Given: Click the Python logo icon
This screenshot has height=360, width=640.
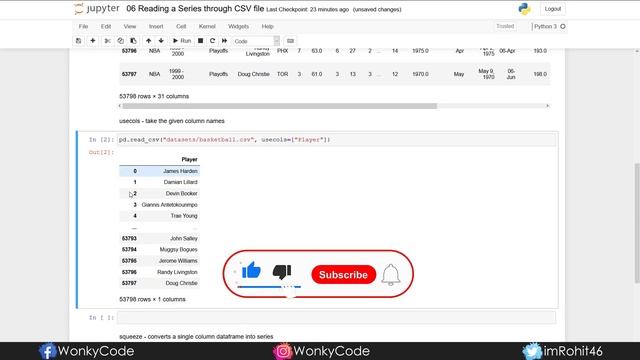Looking at the screenshot, I should click(x=524, y=9).
